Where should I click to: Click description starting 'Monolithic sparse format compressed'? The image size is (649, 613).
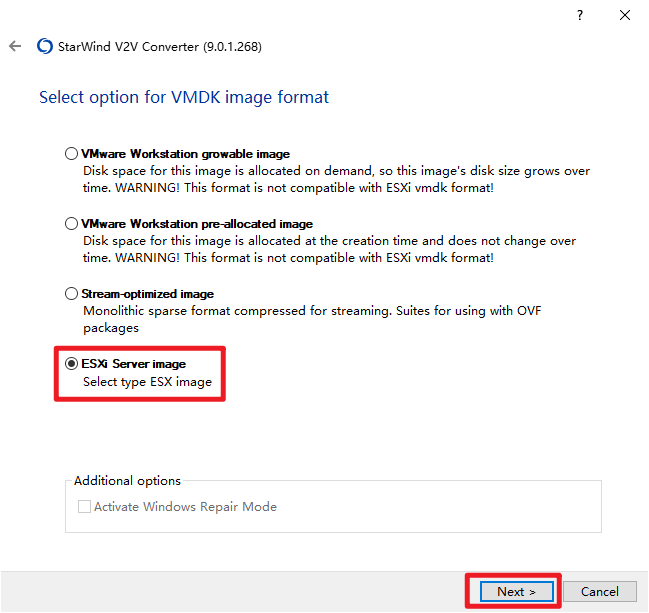(312, 319)
